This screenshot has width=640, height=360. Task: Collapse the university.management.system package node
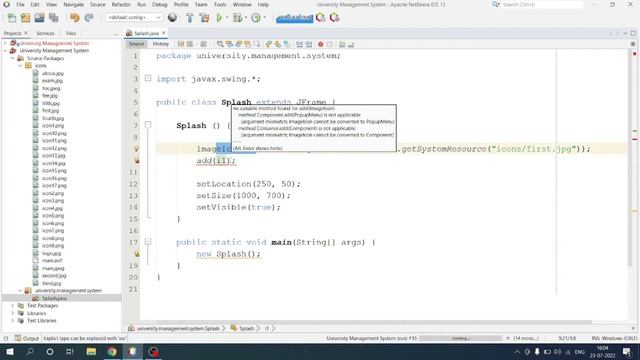[20, 290]
